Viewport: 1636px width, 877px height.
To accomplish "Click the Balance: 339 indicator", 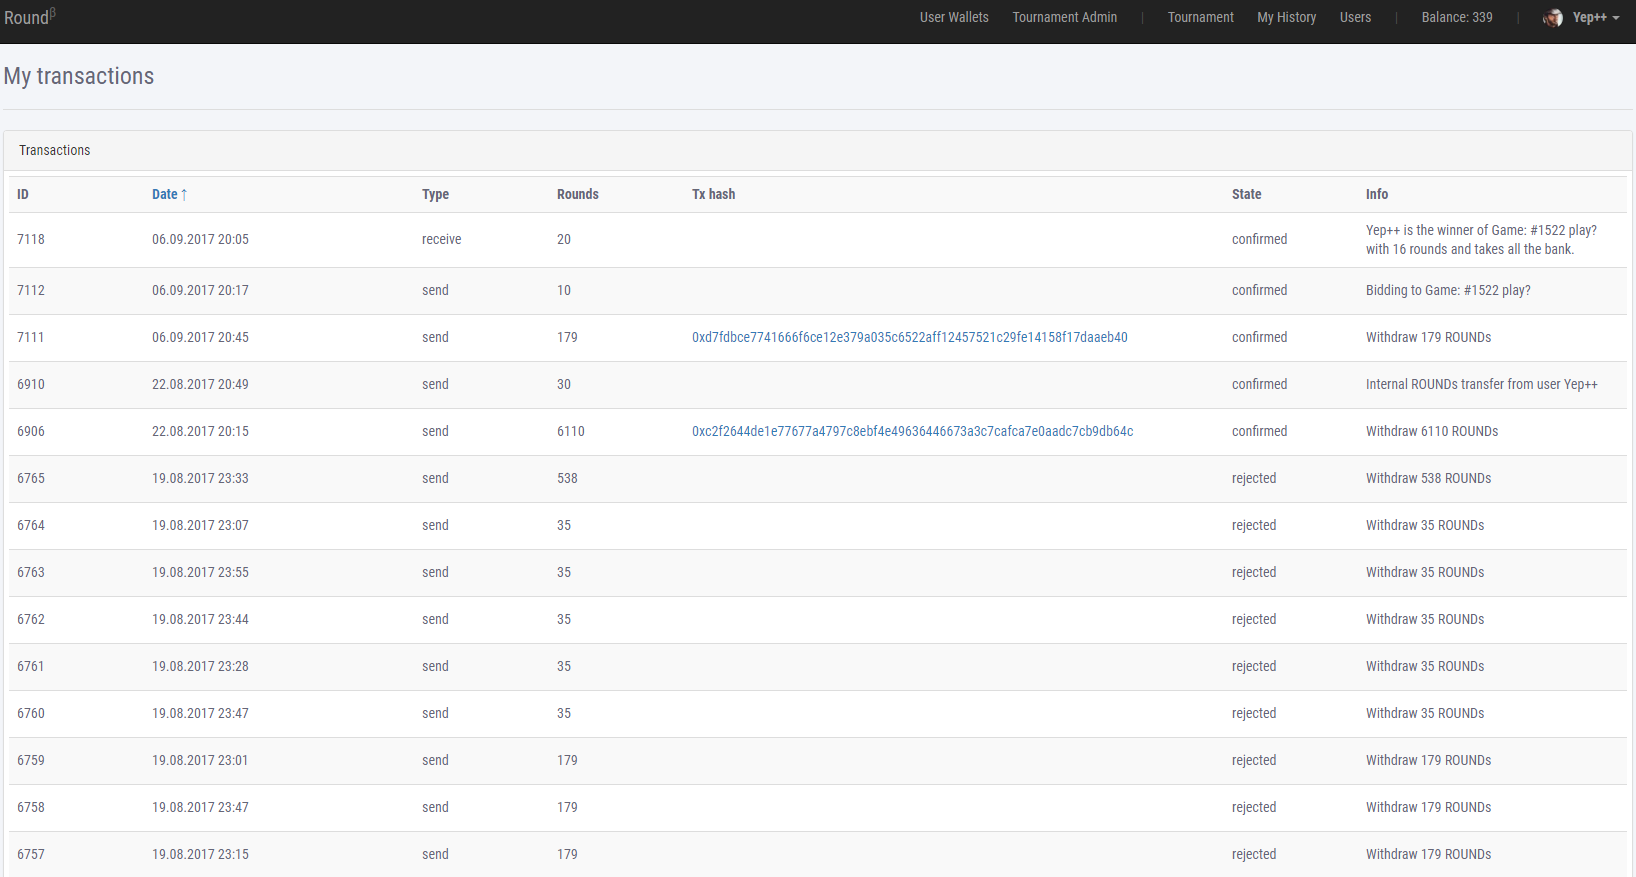I will [1456, 18].
